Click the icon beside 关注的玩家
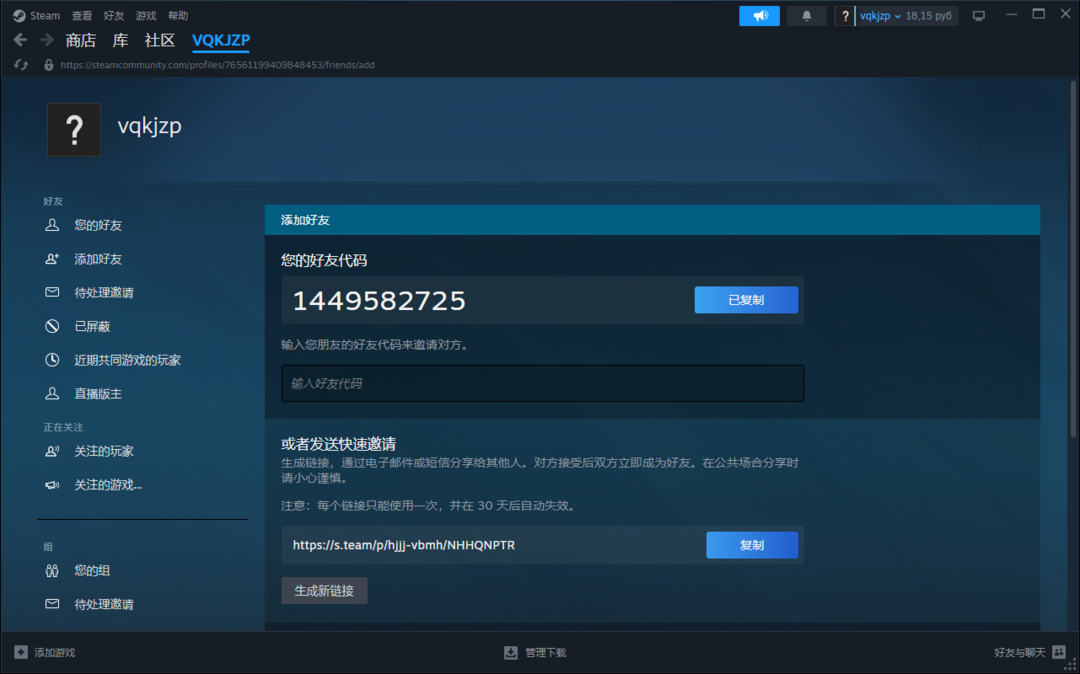1080x674 pixels. coord(52,452)
